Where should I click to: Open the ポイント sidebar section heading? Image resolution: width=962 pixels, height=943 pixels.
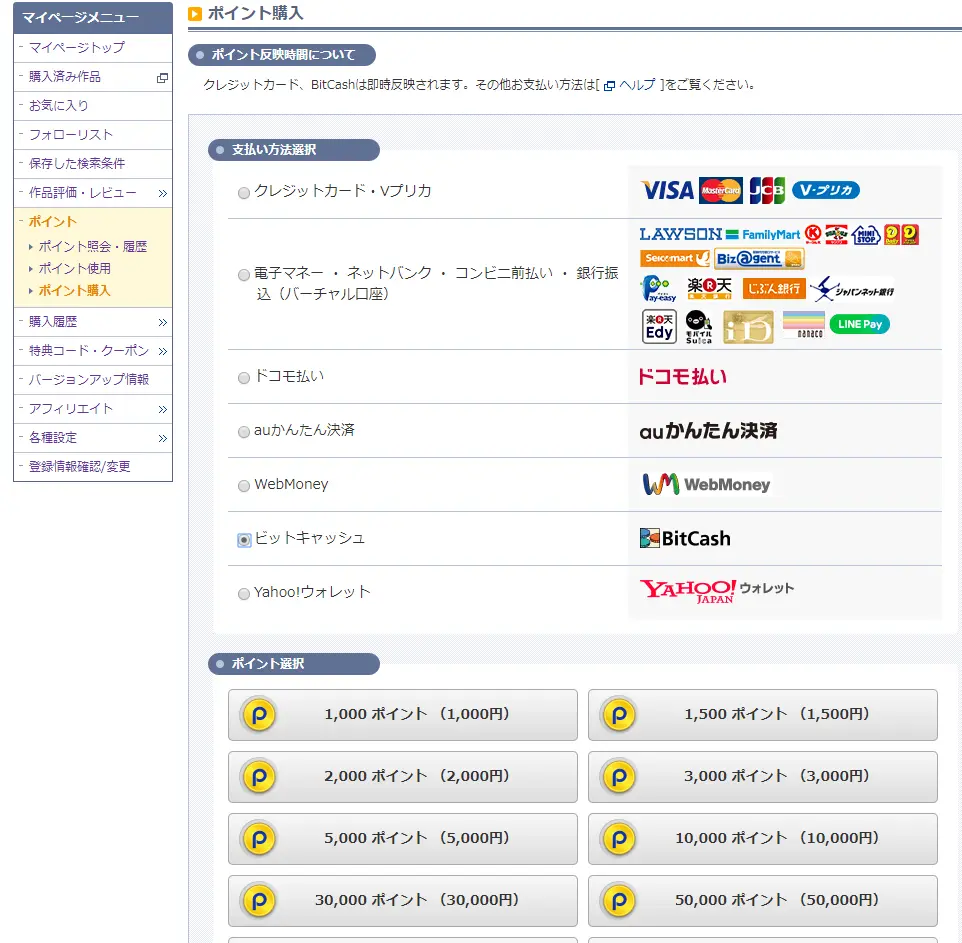pos(53,221)
